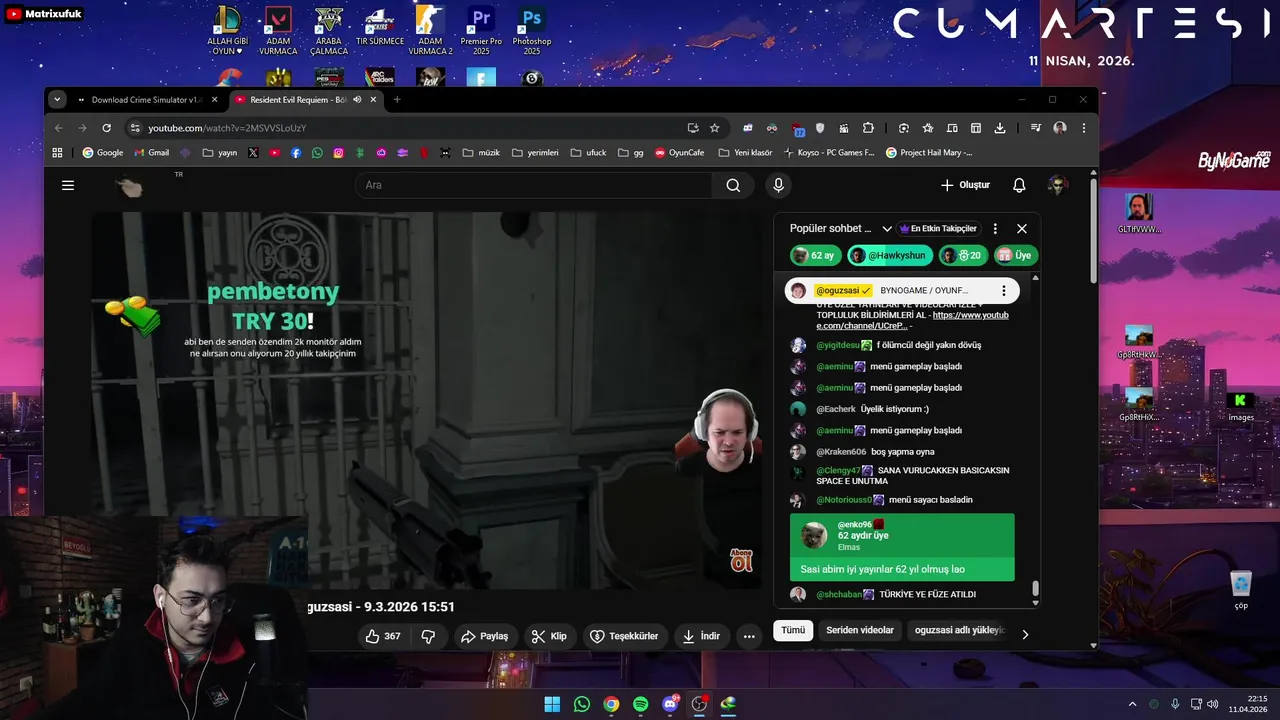Like the video with 367 likes
Viewport: 1280px width, 720px height.
384,636
